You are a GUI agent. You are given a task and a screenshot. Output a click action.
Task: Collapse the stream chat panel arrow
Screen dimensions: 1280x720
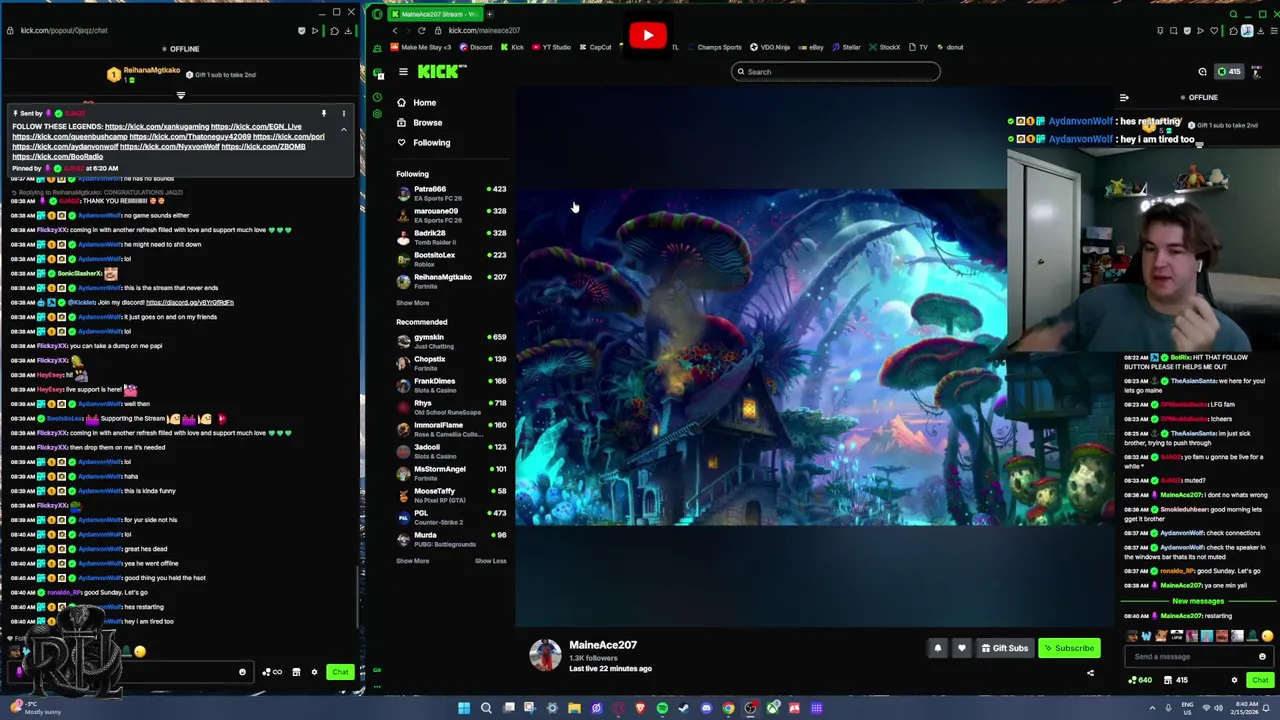click(1124, 98)
